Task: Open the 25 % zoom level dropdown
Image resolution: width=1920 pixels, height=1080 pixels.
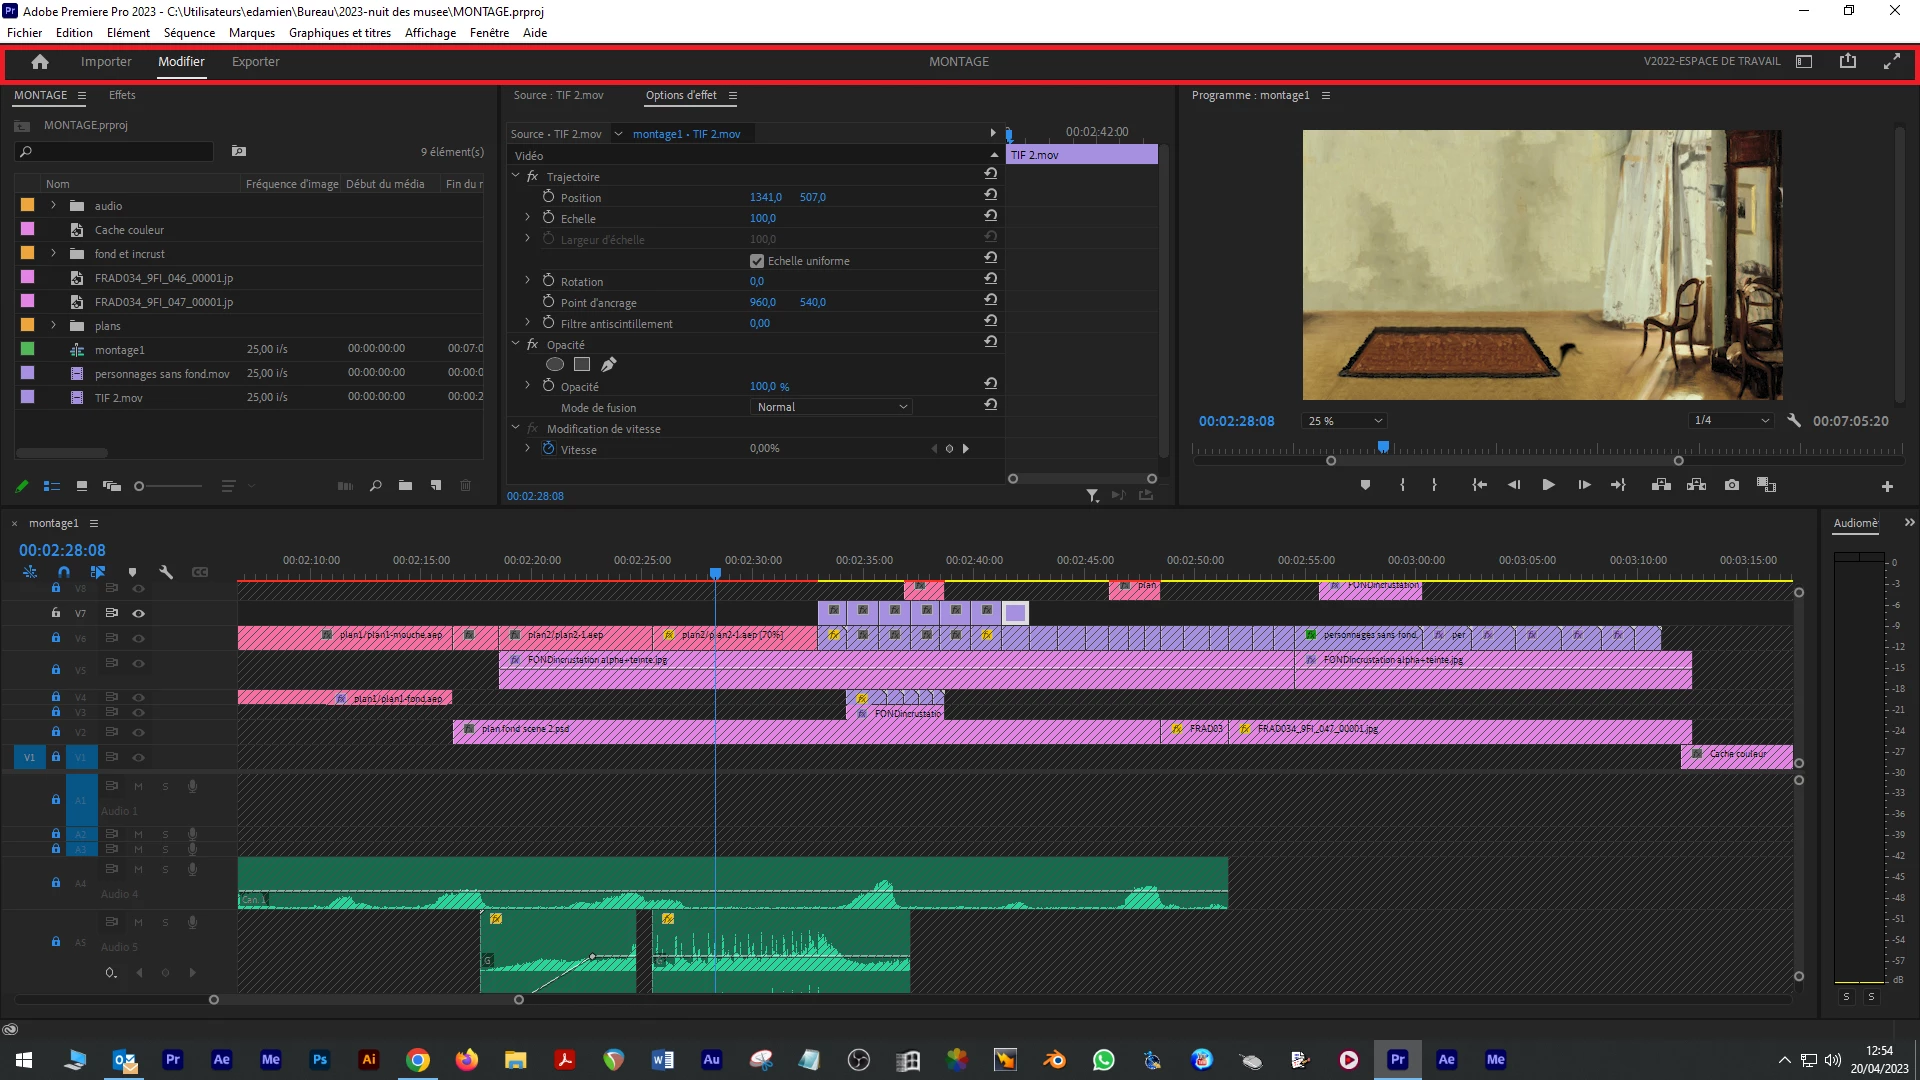Action: tap(1345, 421)
